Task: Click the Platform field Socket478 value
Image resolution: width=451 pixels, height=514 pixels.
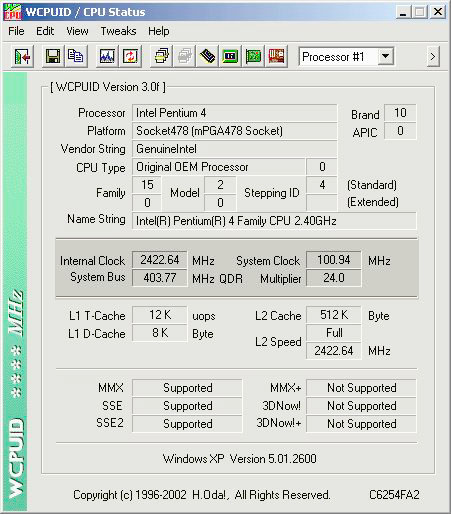Action: coord(234,131)
